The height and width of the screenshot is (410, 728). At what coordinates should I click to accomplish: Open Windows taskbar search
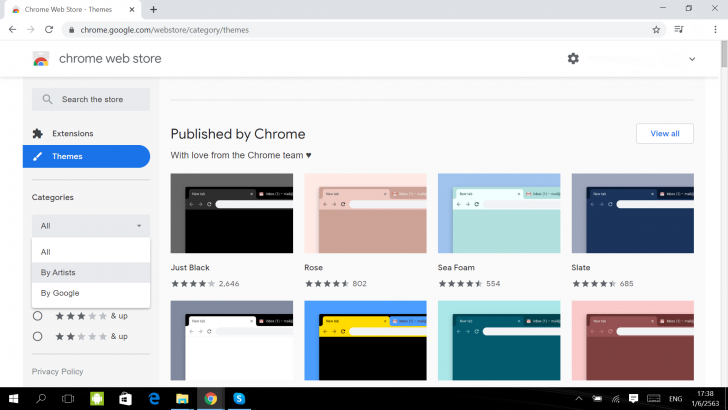click(x=41, y=398)
